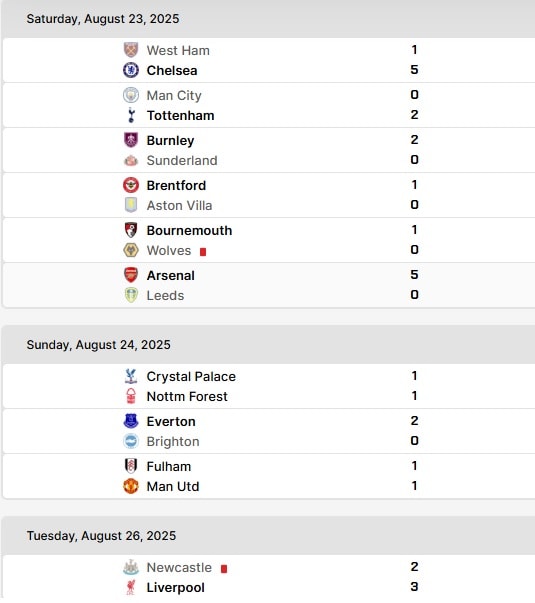Click the Man Utd club crest
Image resolution: width=535 pixels, height=603 pixels.
[131, 486]
